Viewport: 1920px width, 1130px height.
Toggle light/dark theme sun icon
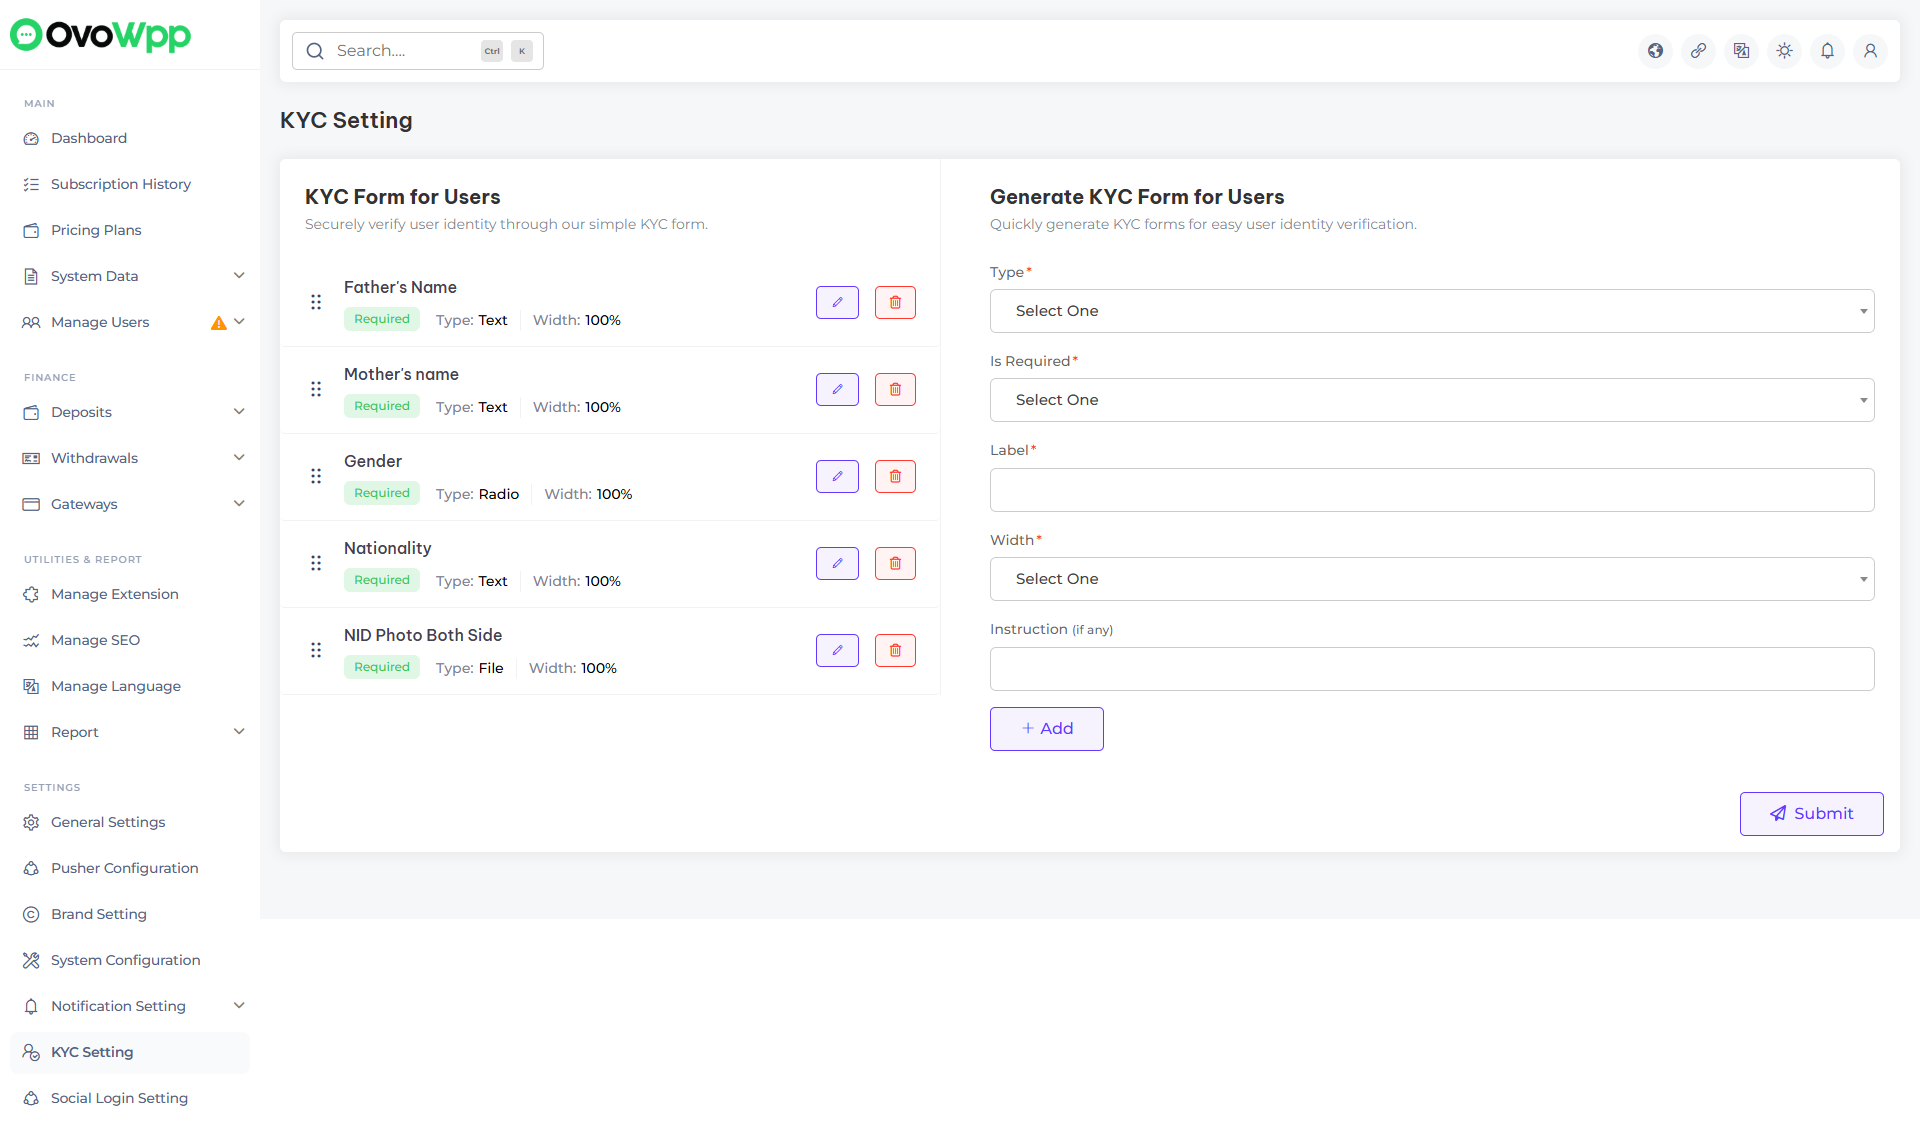[1784, 51]
